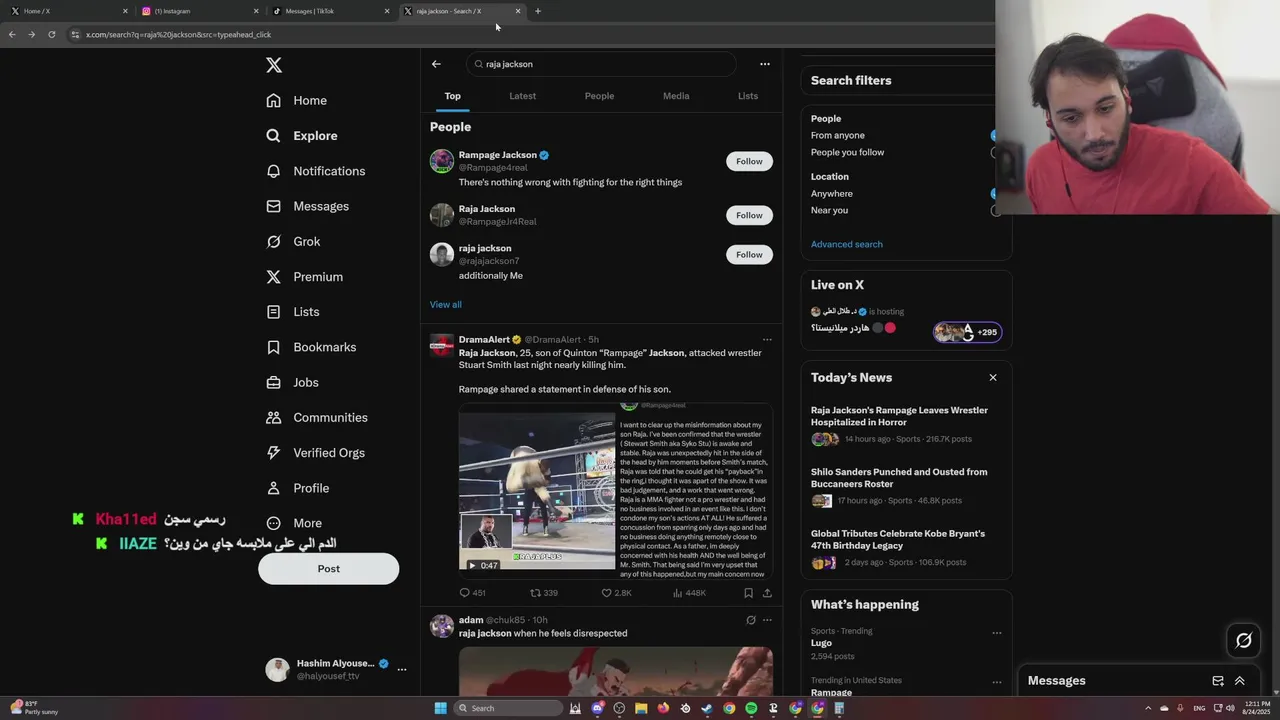Open options for Rampage trending topic
Image resolution: width=1280 pixels, height=720 pixels.
click(996, 682)
